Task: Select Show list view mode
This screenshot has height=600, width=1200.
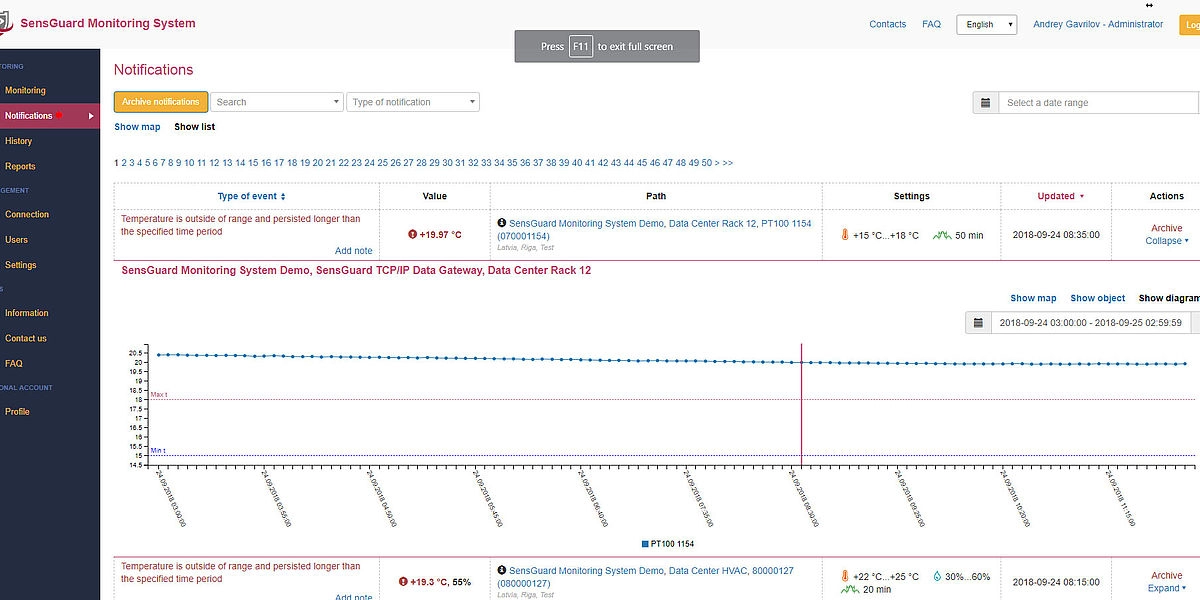Action: pos(194,127)
